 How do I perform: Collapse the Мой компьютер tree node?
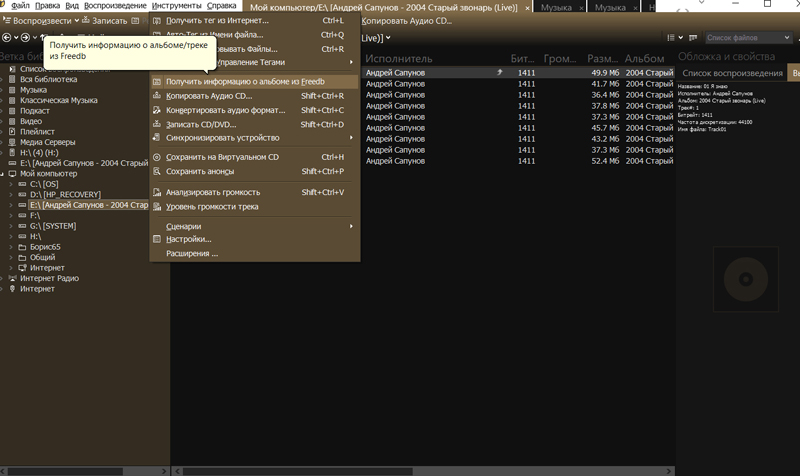click(x=2, y=174)
